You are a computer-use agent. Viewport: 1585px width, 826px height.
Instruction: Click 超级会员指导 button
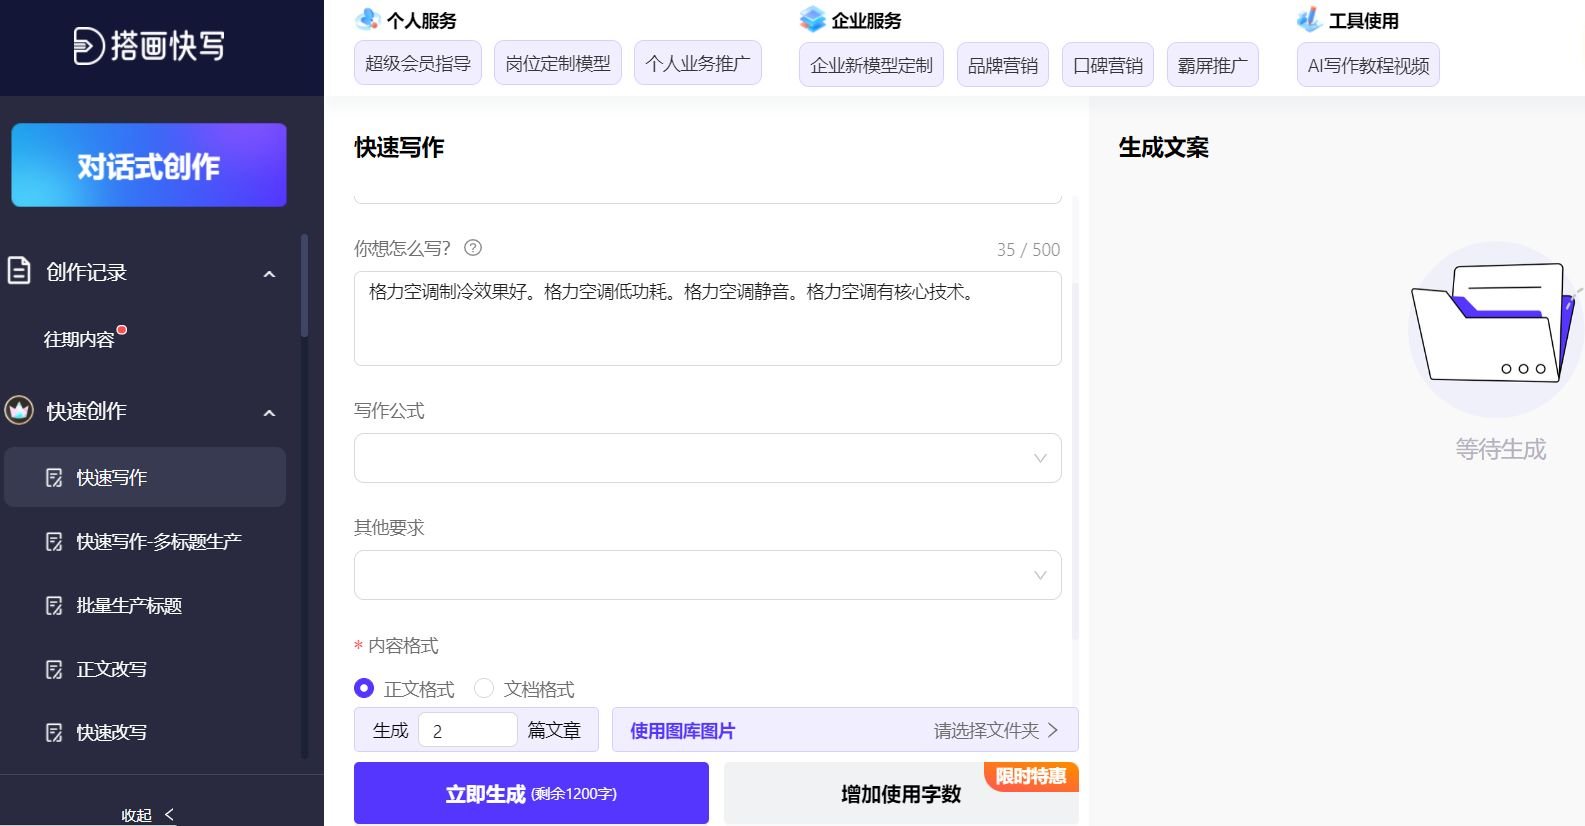point(418,63)
